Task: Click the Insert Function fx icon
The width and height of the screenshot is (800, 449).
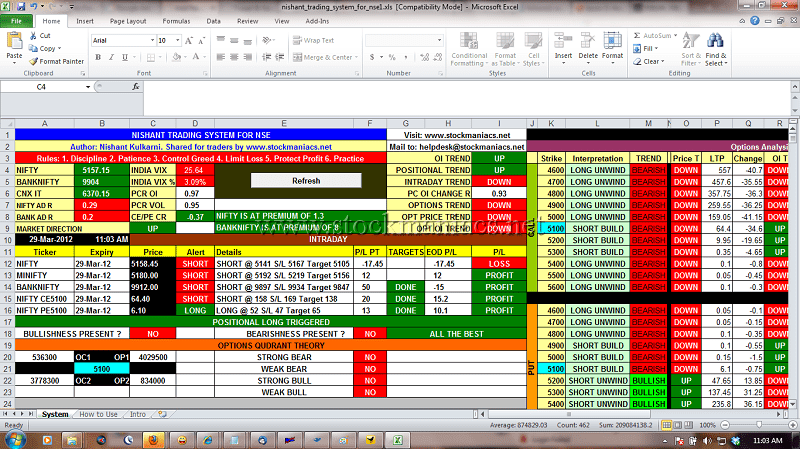Action: tap(136, 87)
